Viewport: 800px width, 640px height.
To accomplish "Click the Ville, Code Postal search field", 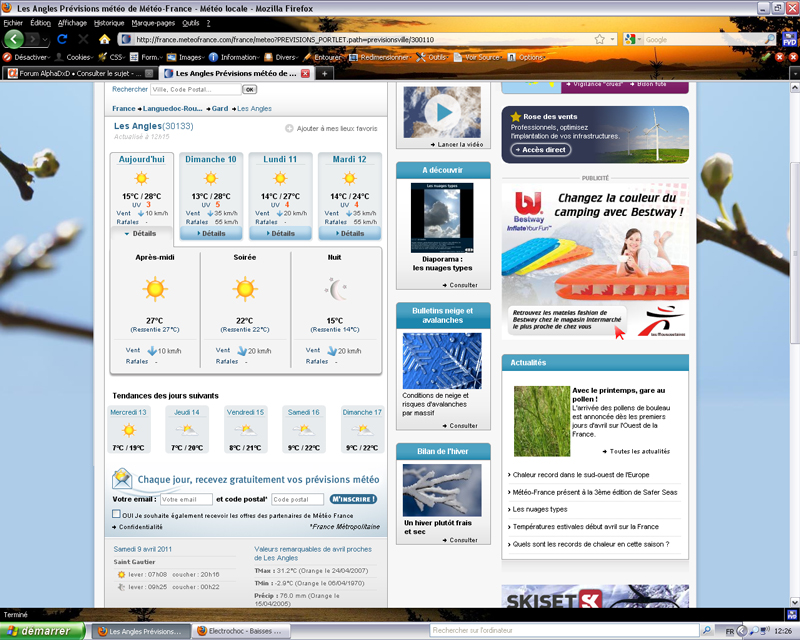I will pos(196,89).
